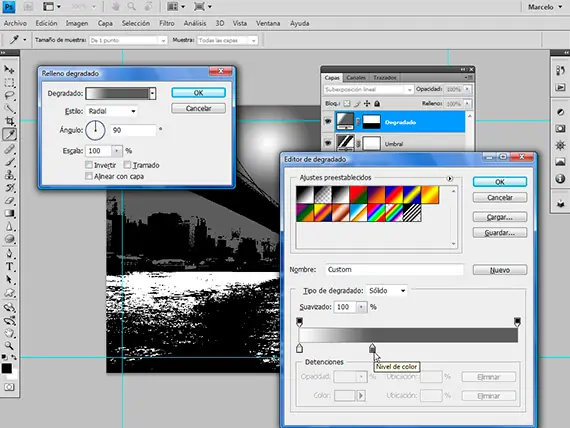Open the Ventana menu

click(x=268, y=23)
